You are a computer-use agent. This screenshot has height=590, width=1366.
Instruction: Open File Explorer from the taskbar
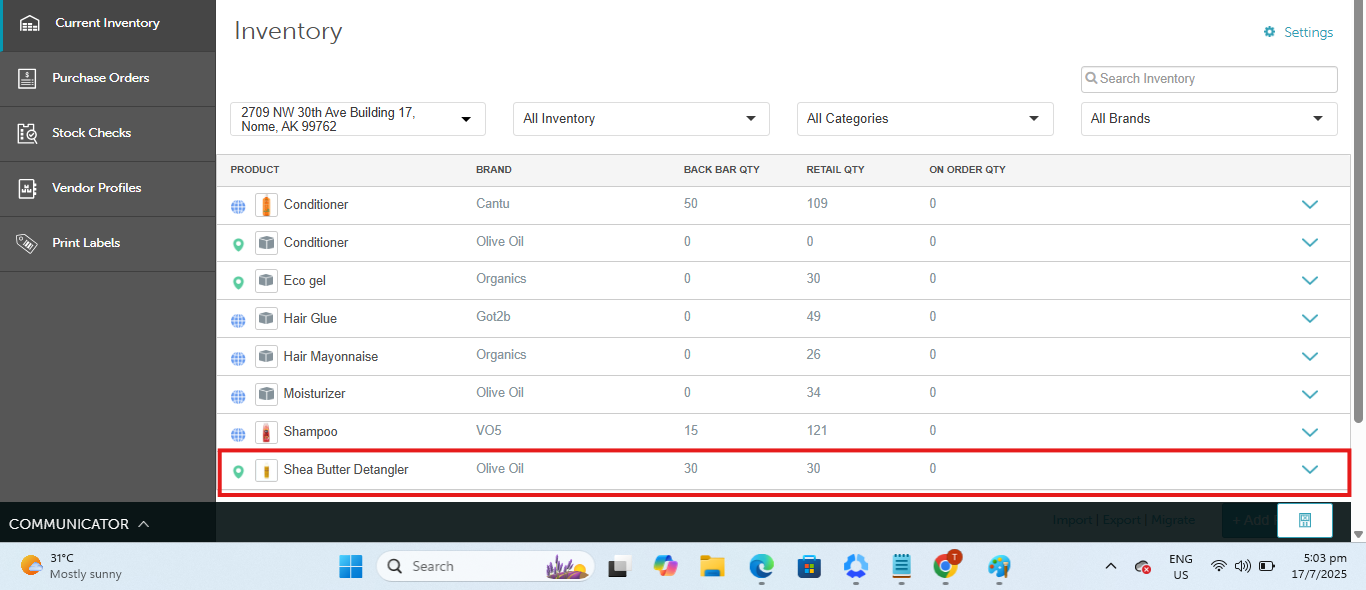coord(711,566)
